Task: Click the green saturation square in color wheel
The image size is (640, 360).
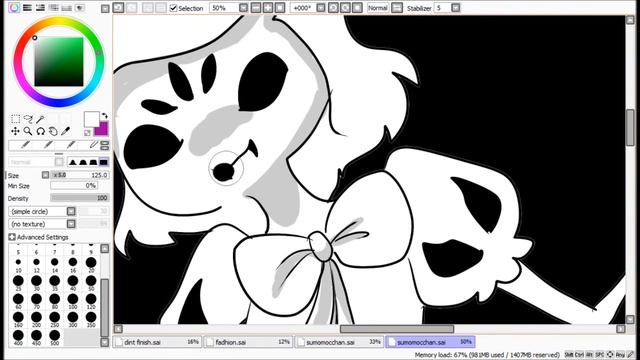Action: pyautogui.click(x=59, y=62)
